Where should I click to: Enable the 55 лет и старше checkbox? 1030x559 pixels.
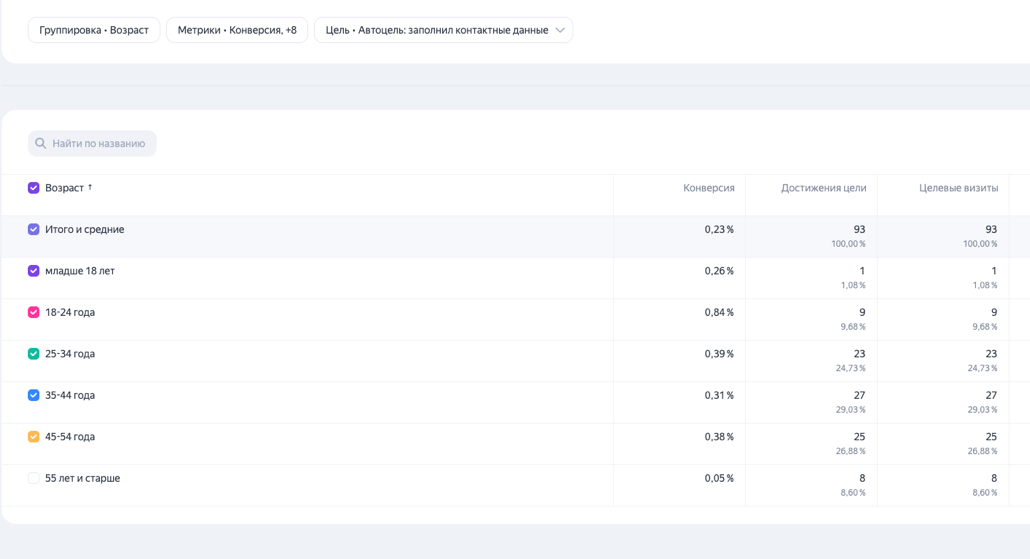coord(33,478)
